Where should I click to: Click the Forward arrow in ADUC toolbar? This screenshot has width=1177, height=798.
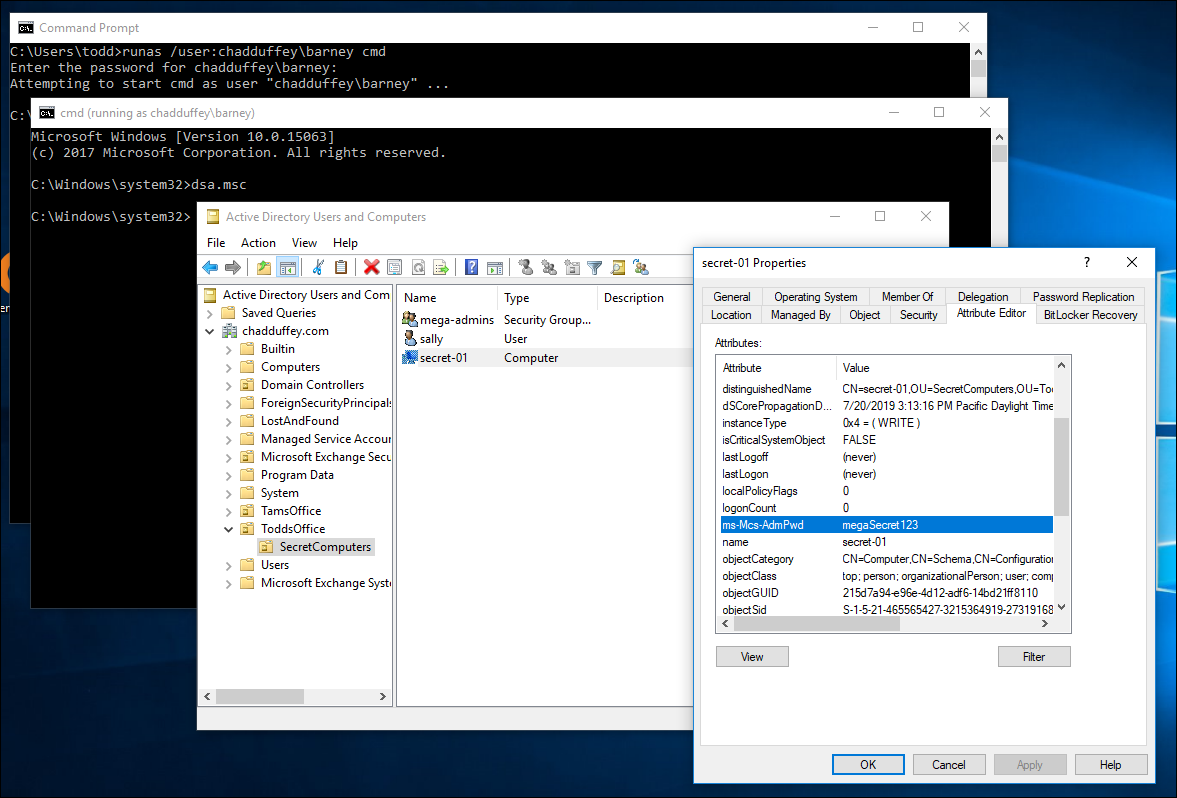tap(233, 267)
